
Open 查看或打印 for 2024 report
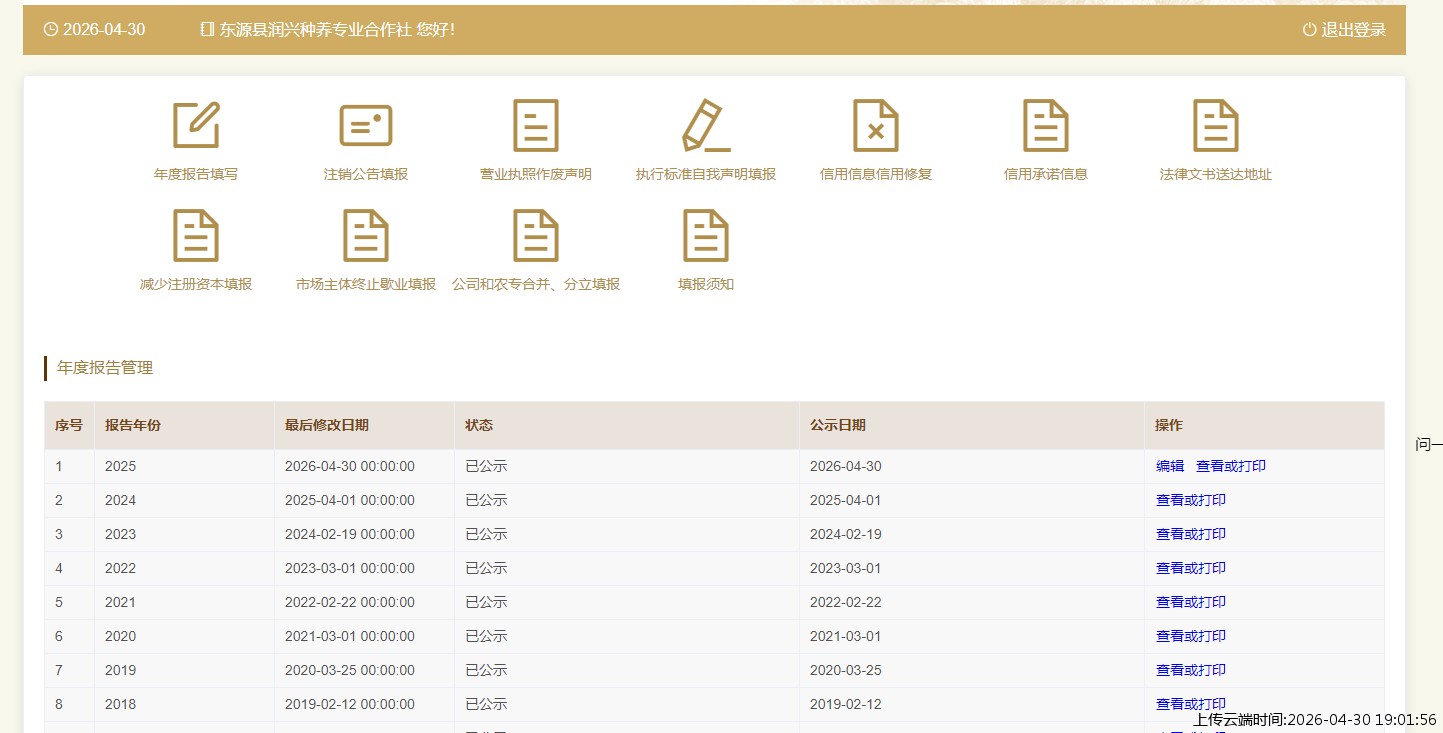(x=1191, y=500)
